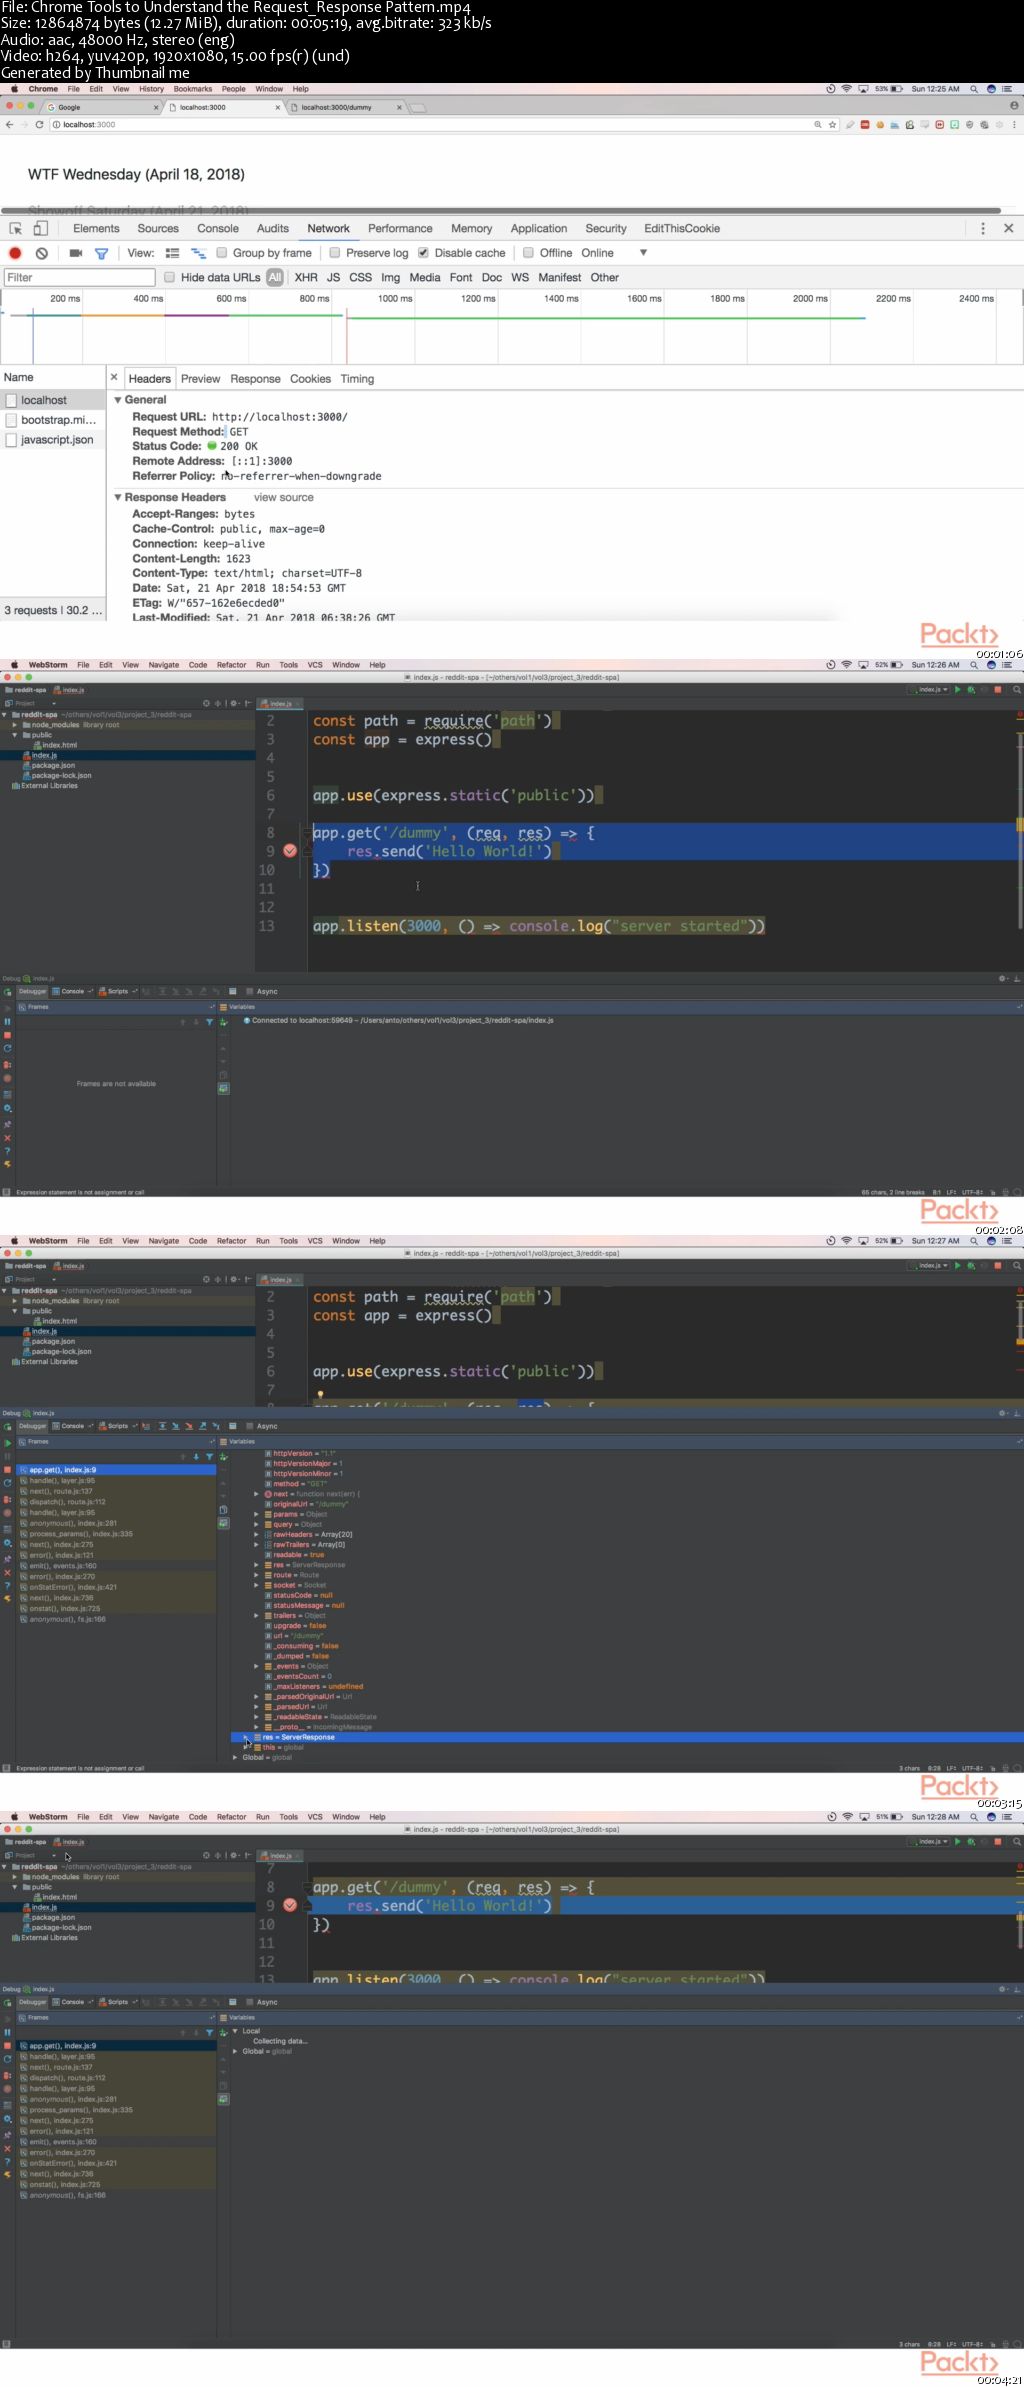This screenshot has width=1024, height=2387.
Task: Expand the highlighted res = ServerResponse row
Action: pos(246,1737)
